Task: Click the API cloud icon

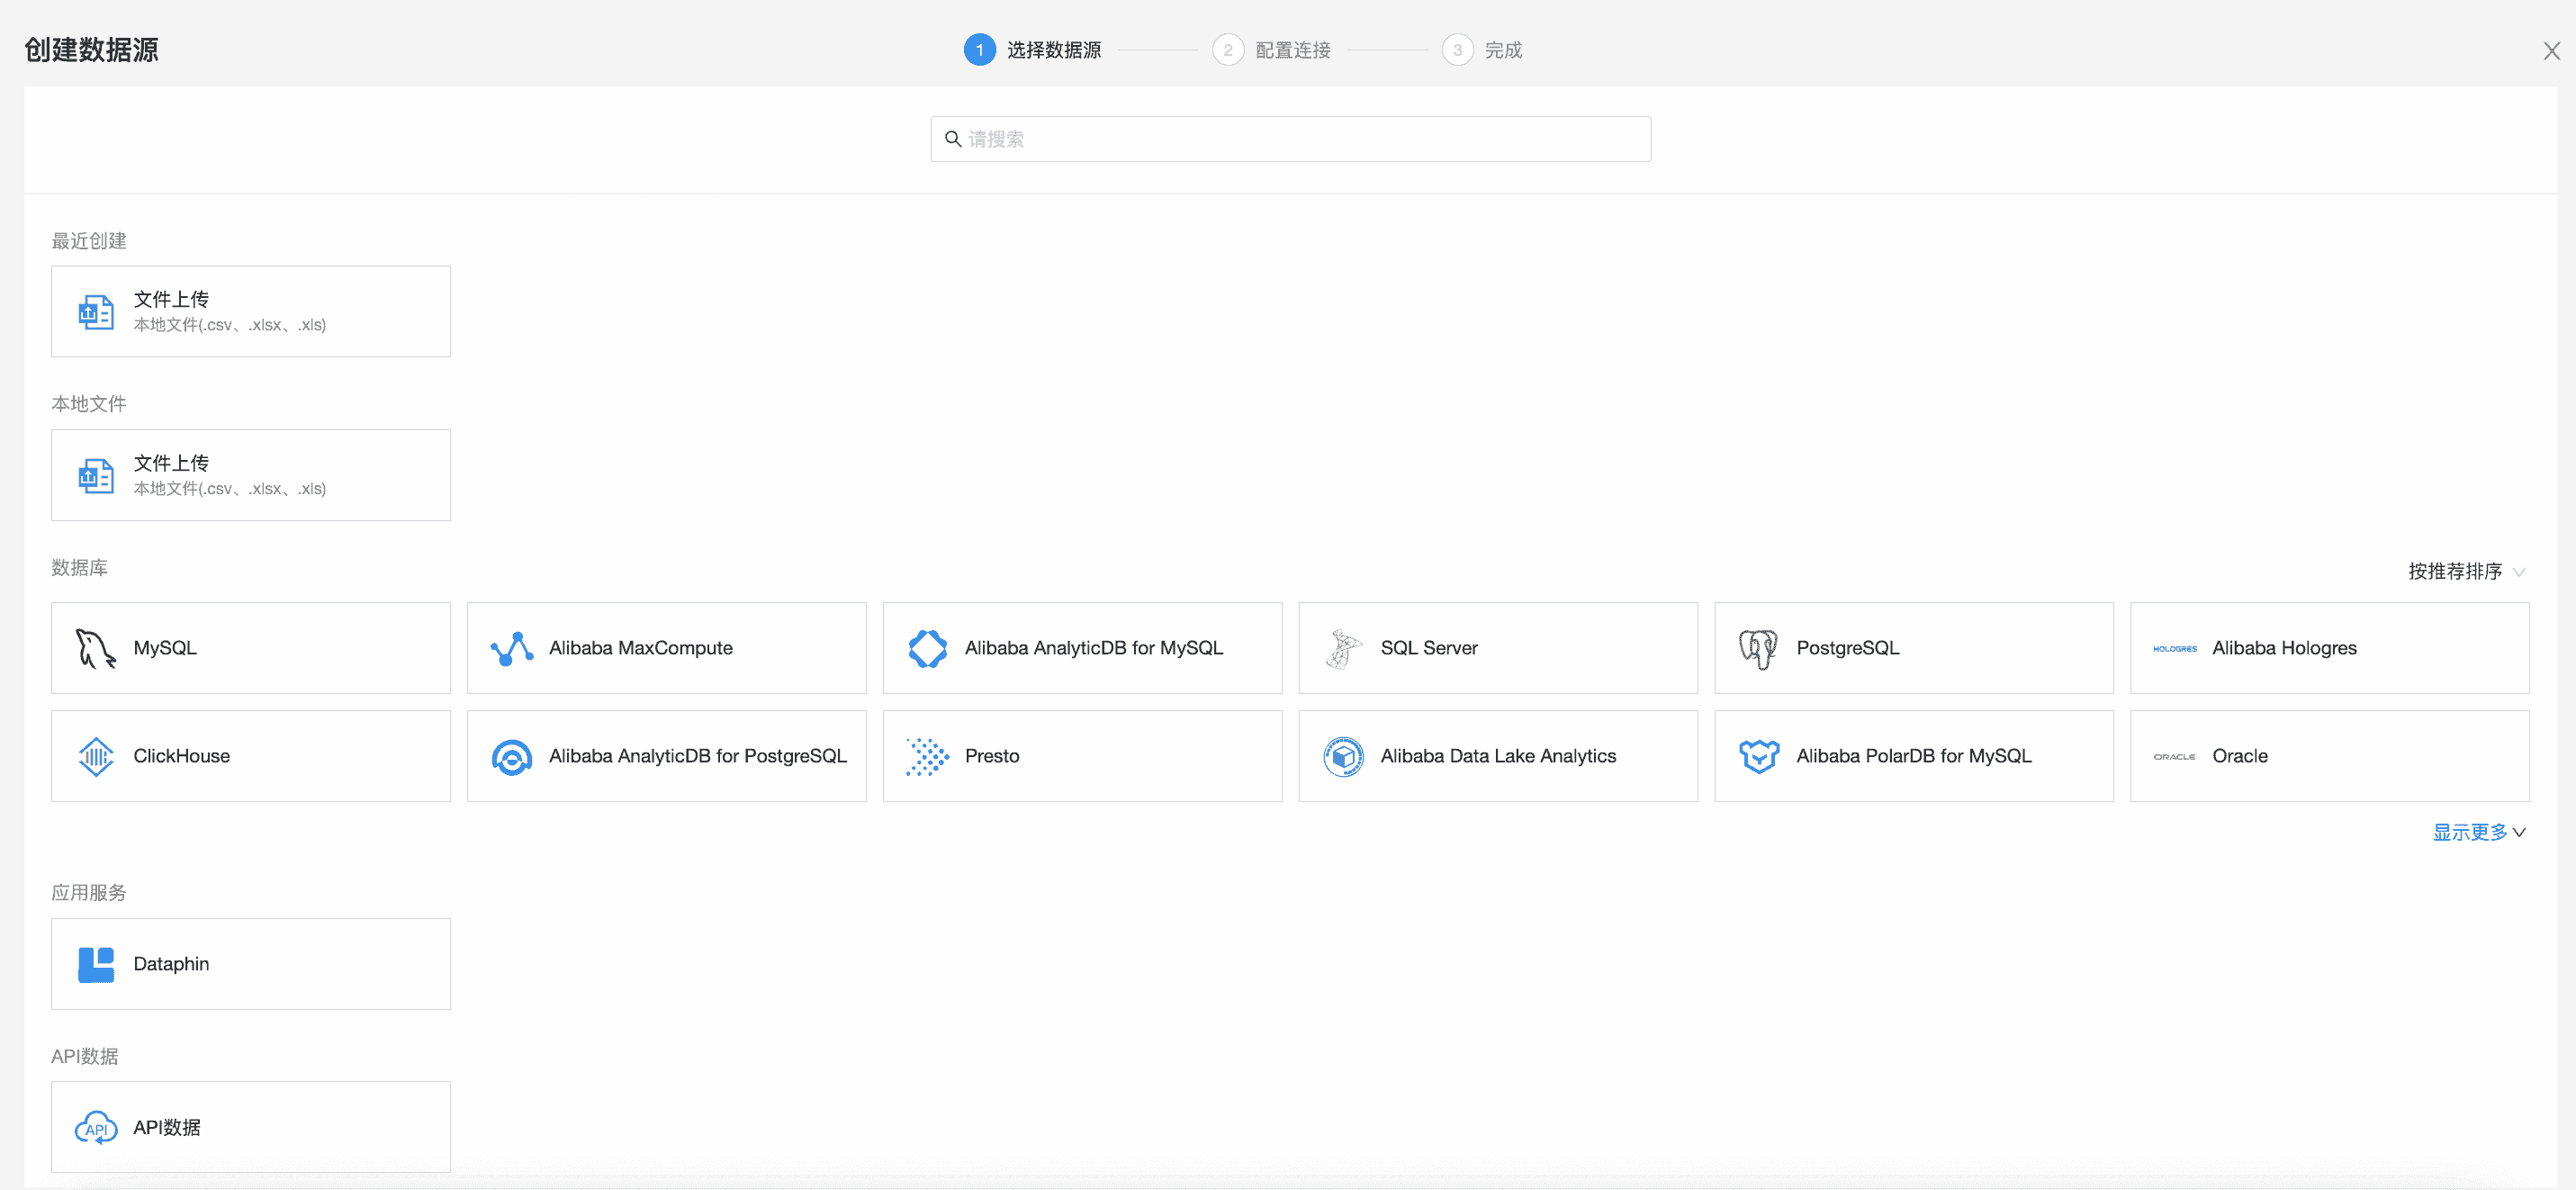Action: click(96, 1128)
